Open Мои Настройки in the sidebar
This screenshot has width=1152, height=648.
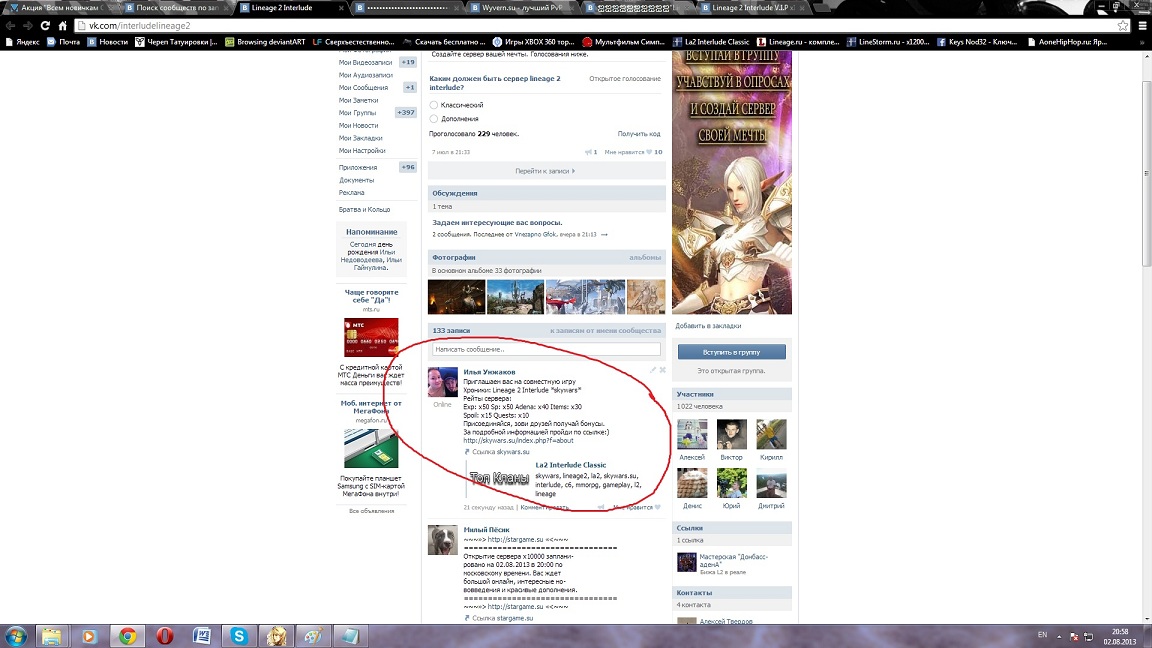click(x=361, y=151)
